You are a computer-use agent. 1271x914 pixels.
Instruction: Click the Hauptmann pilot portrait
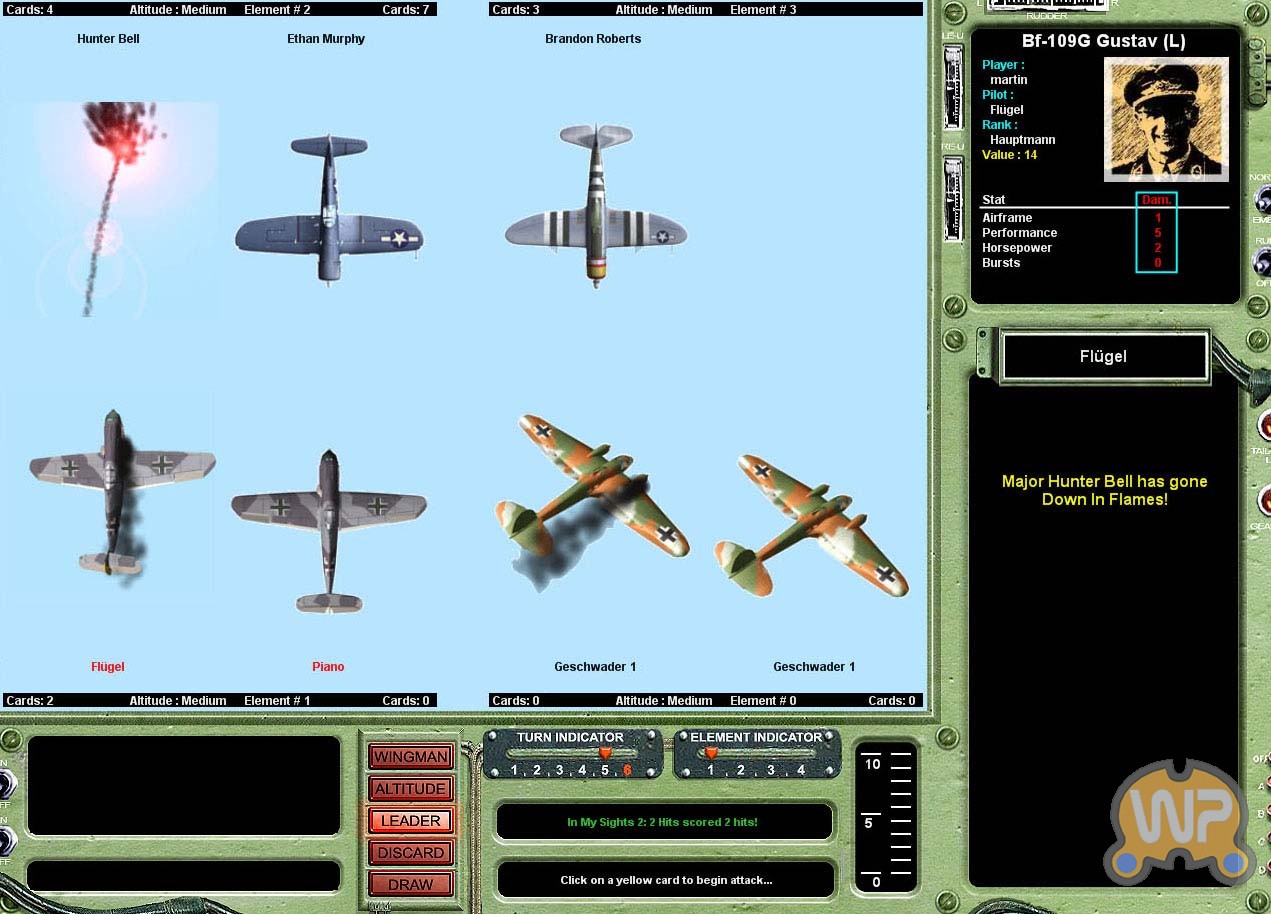click(1165, 120)
